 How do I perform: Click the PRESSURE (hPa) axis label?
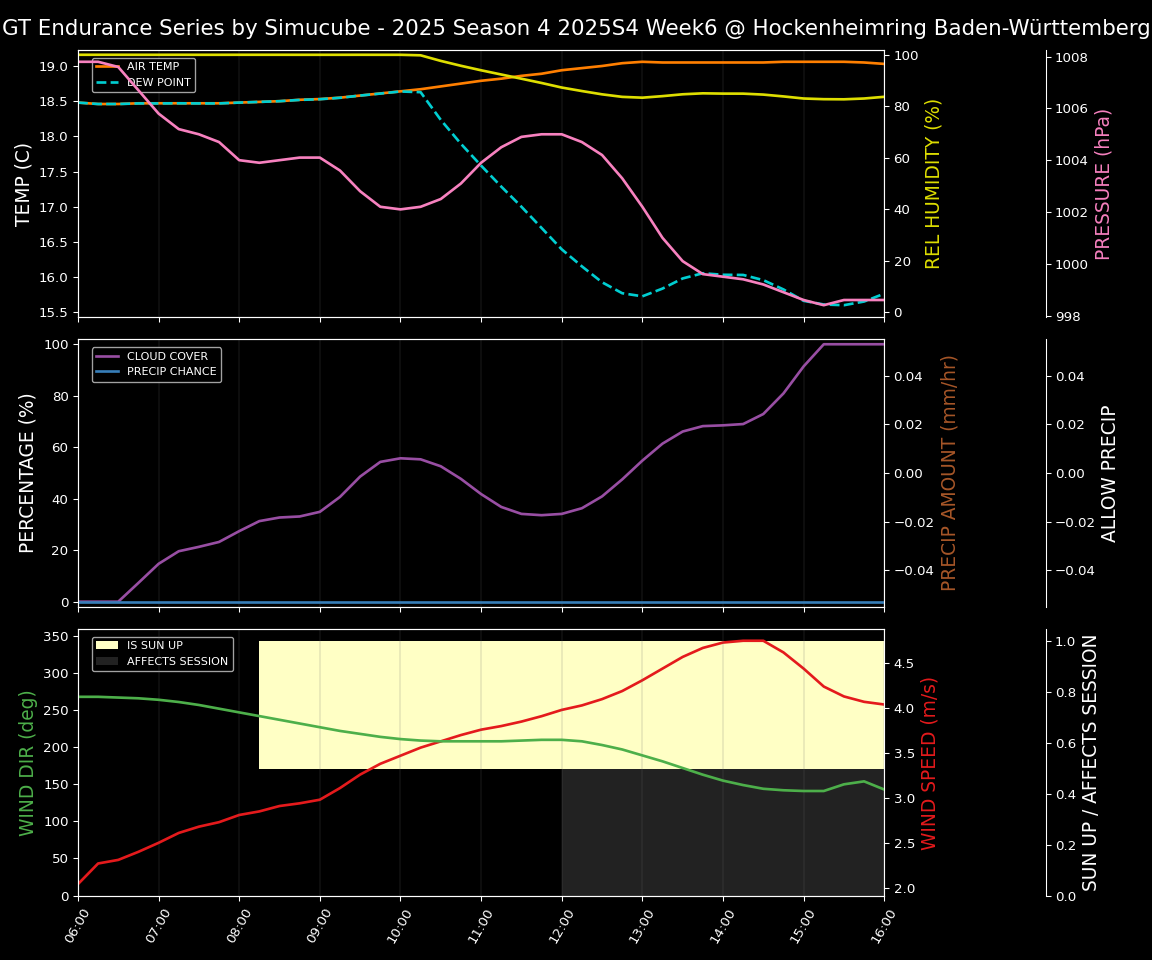(1103, 184)
